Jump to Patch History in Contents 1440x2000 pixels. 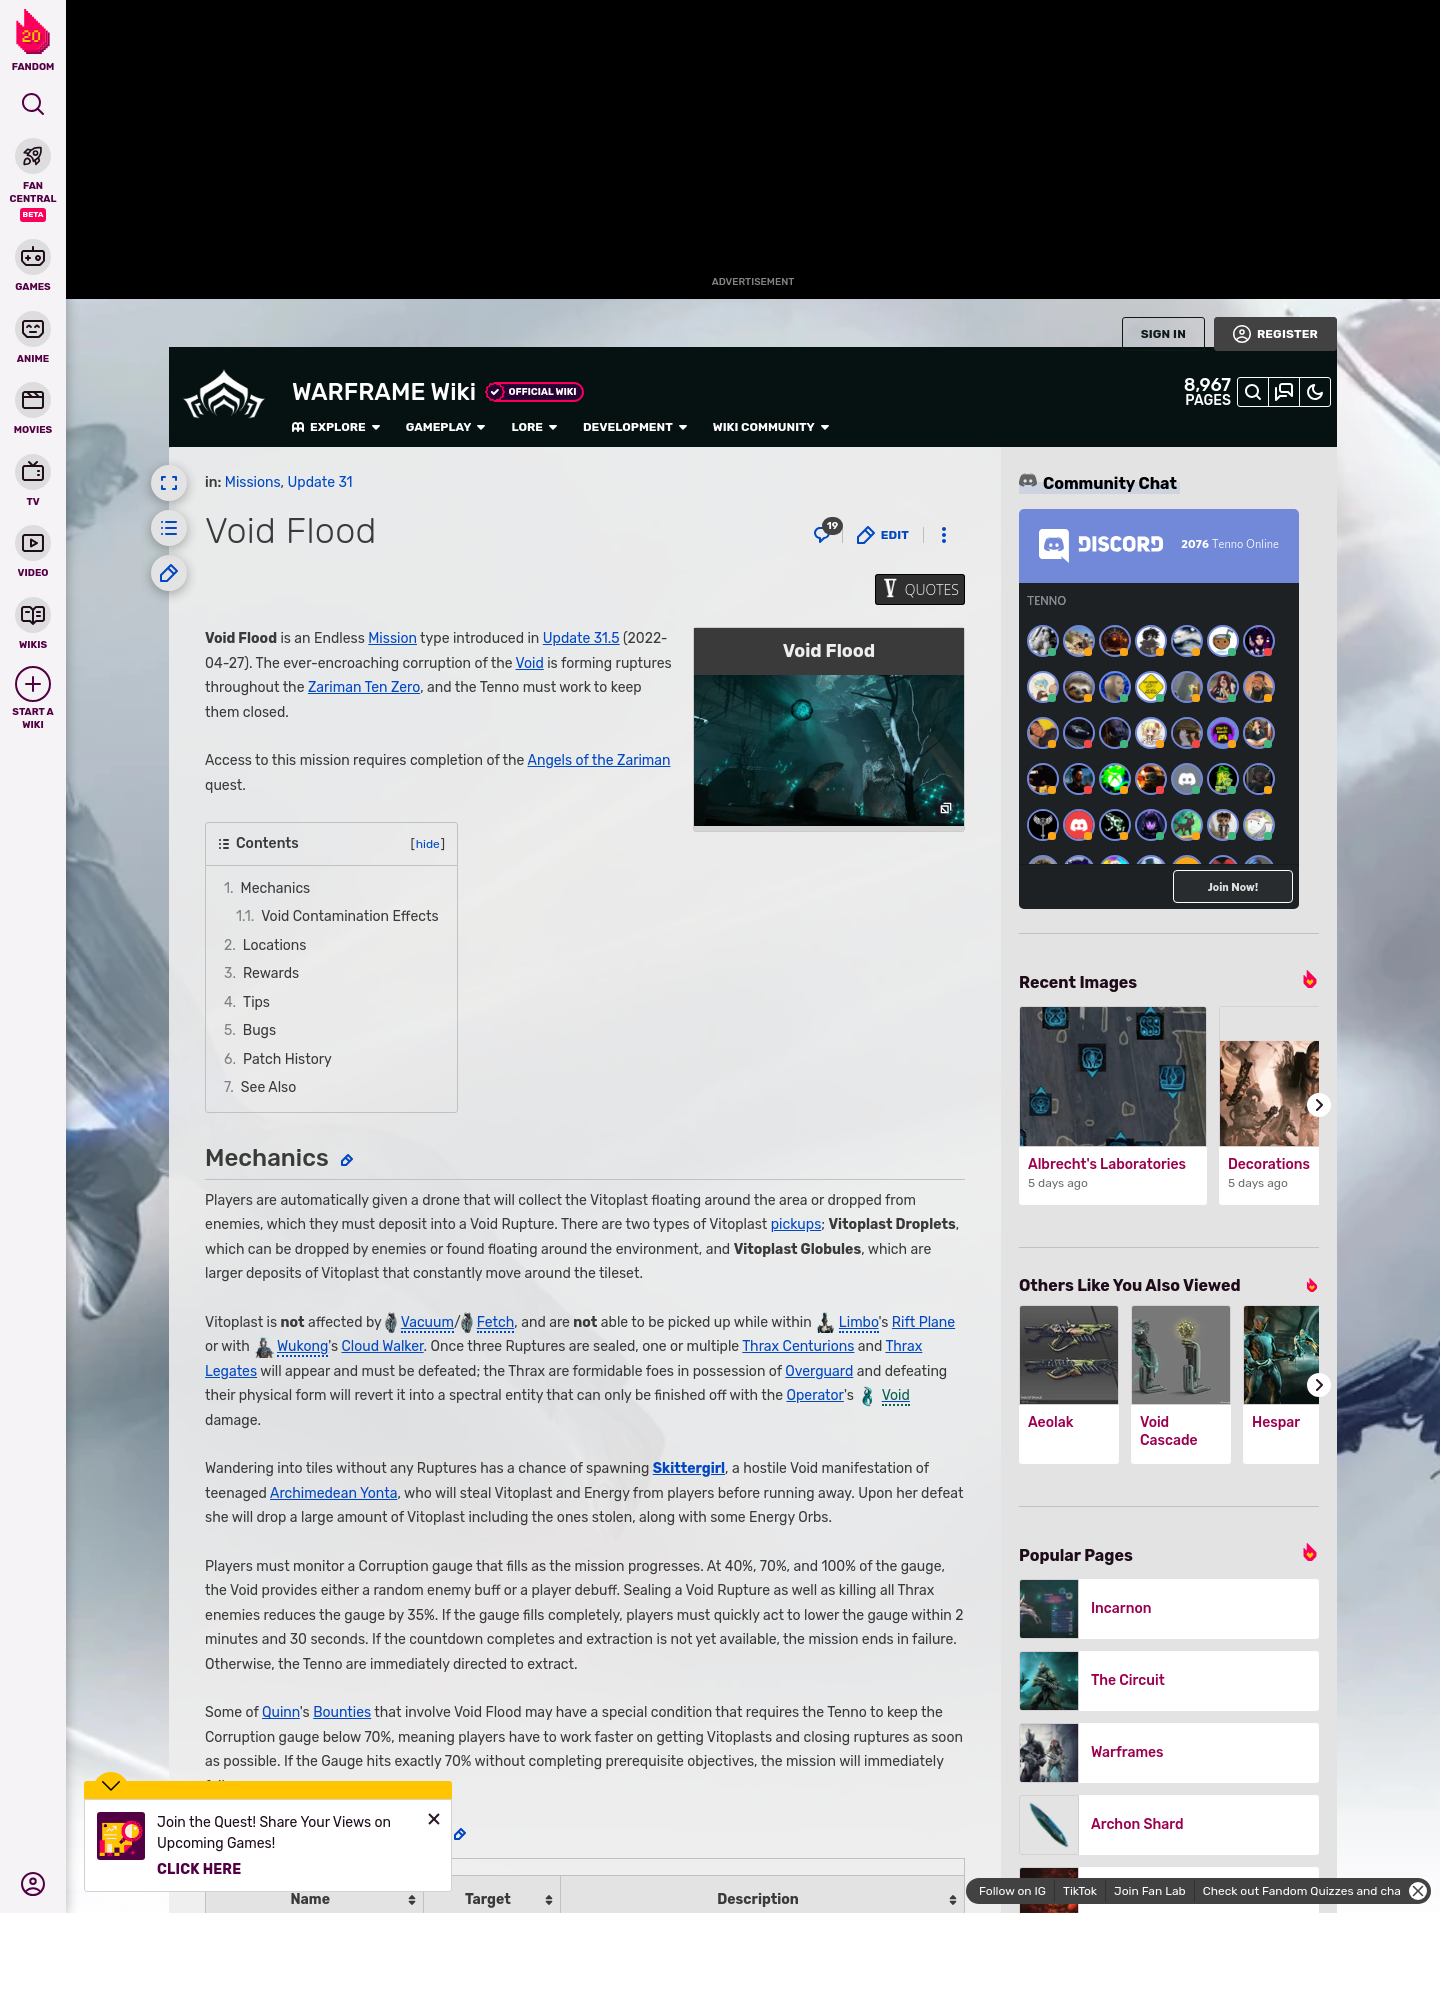287,1059
